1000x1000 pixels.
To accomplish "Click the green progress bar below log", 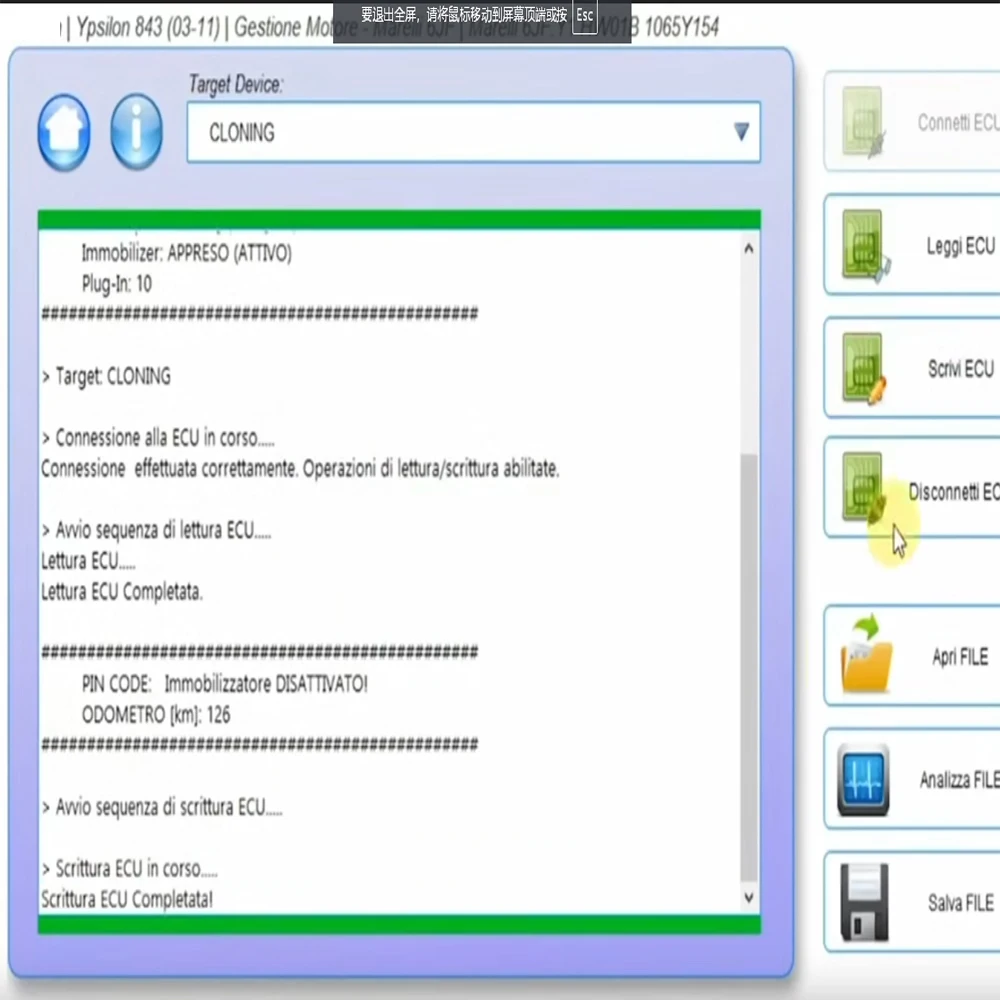I will click(x=399, y=924).
